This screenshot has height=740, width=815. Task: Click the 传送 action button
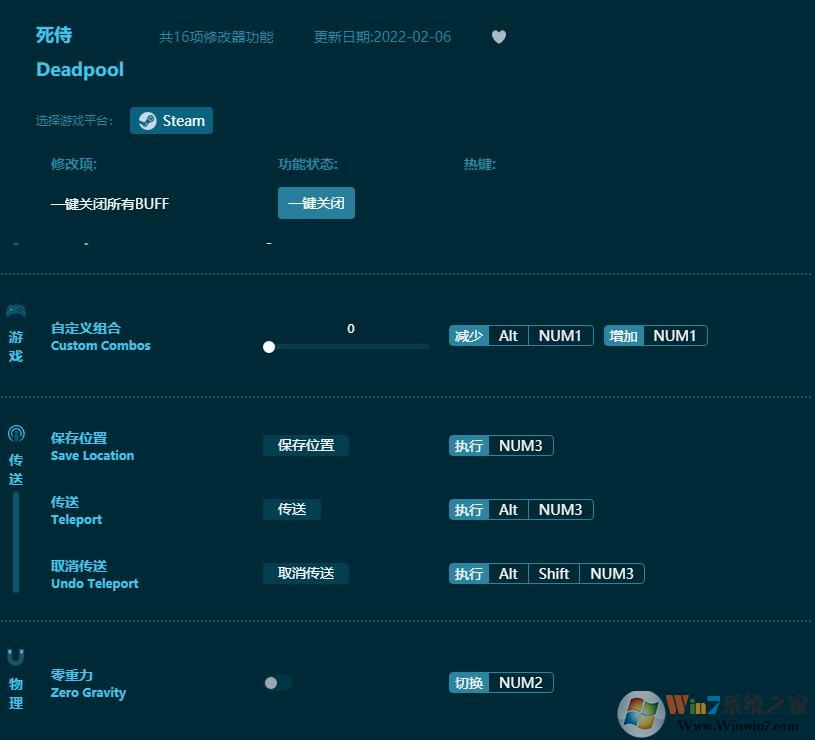click(292, 509)
